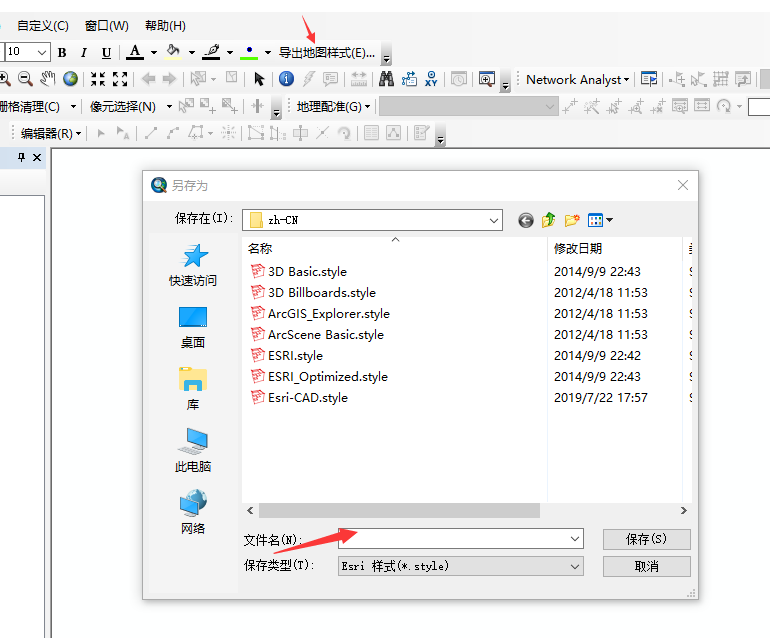Sort files by the 名称 column header
Screen dimensions: 770x638
(x=395, y=249)
